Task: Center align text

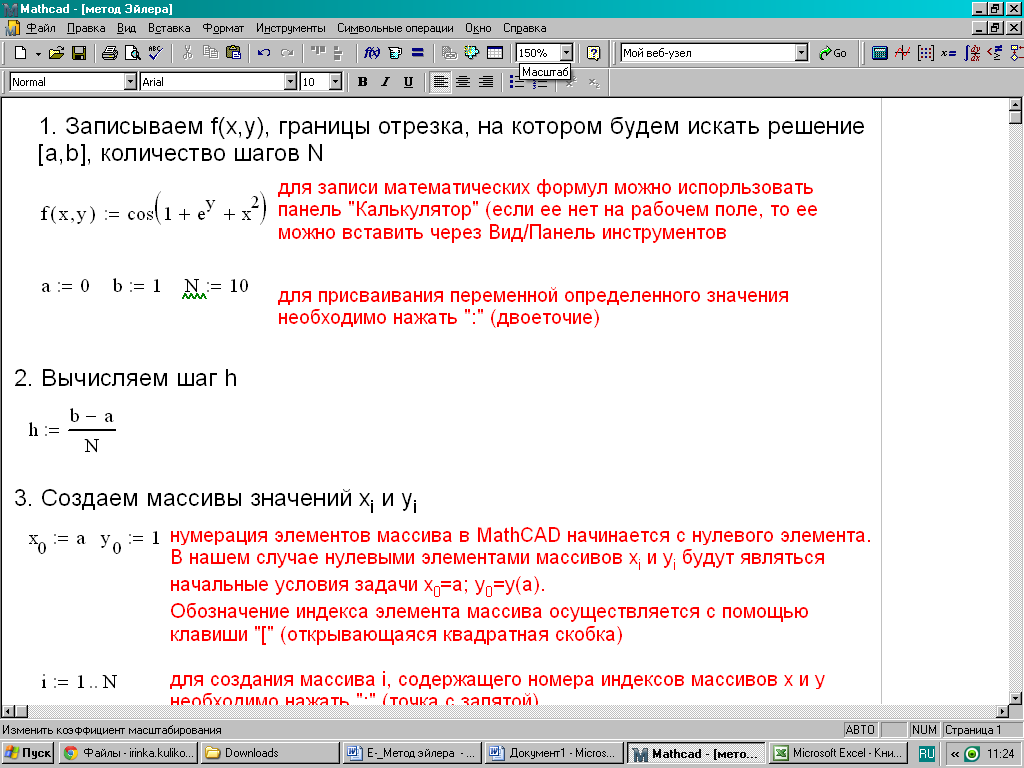Action: pyautogui.click(x=463, y=82)
